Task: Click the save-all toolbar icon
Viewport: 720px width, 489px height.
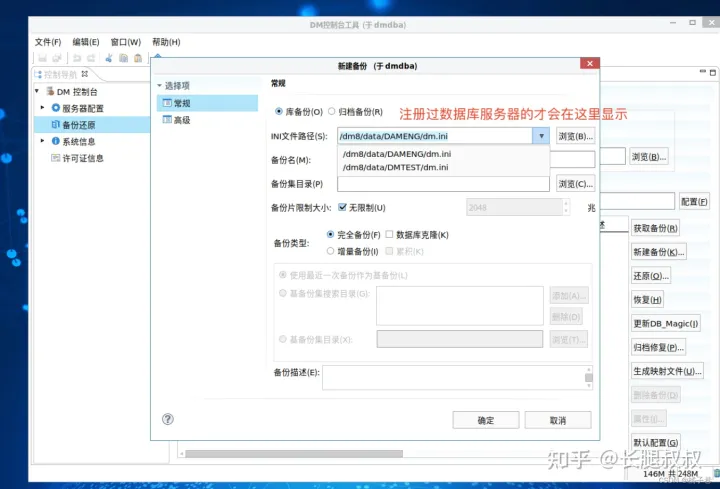Action: (56, 58)
